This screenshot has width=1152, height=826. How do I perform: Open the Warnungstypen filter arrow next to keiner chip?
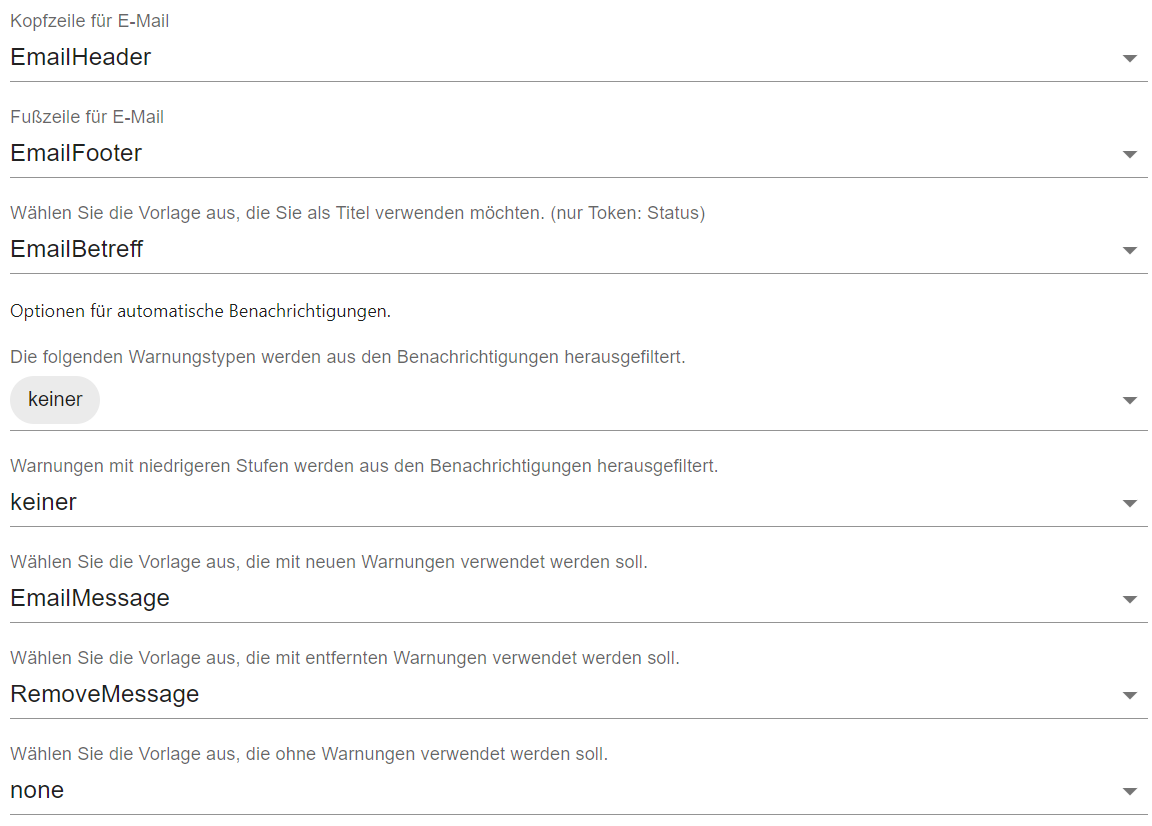(x=1130, y=401)
